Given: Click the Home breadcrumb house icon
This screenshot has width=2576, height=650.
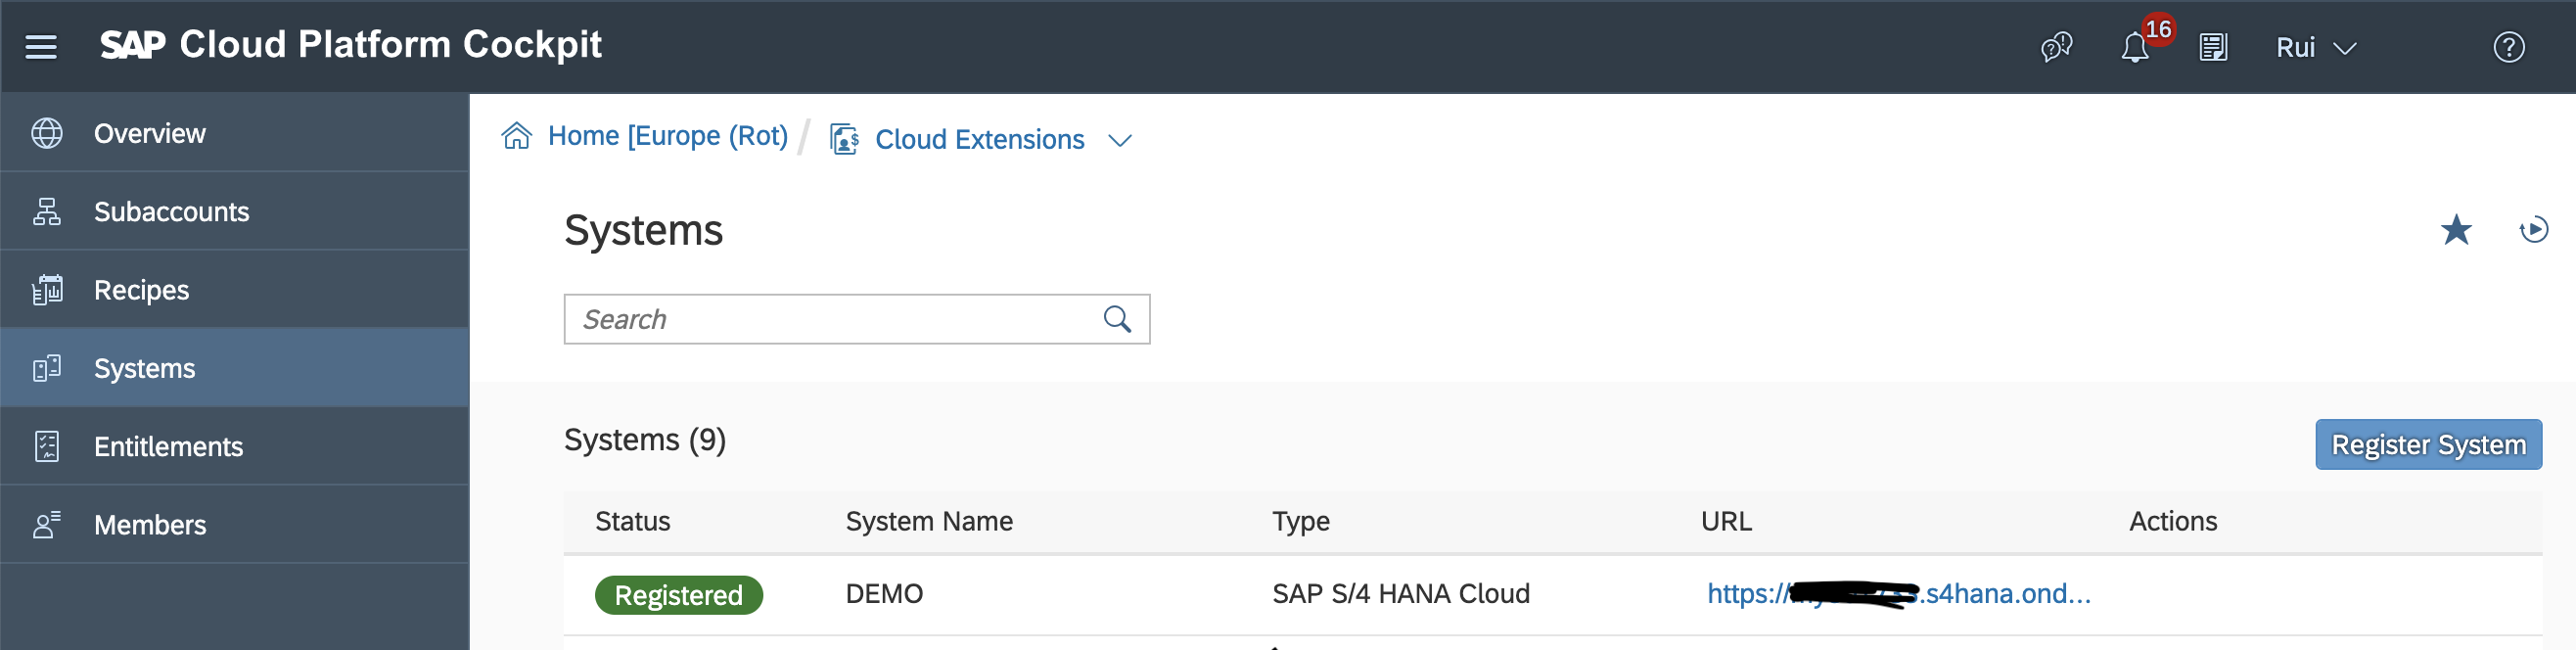Looking at the screenshot, I should click(517, 136).
